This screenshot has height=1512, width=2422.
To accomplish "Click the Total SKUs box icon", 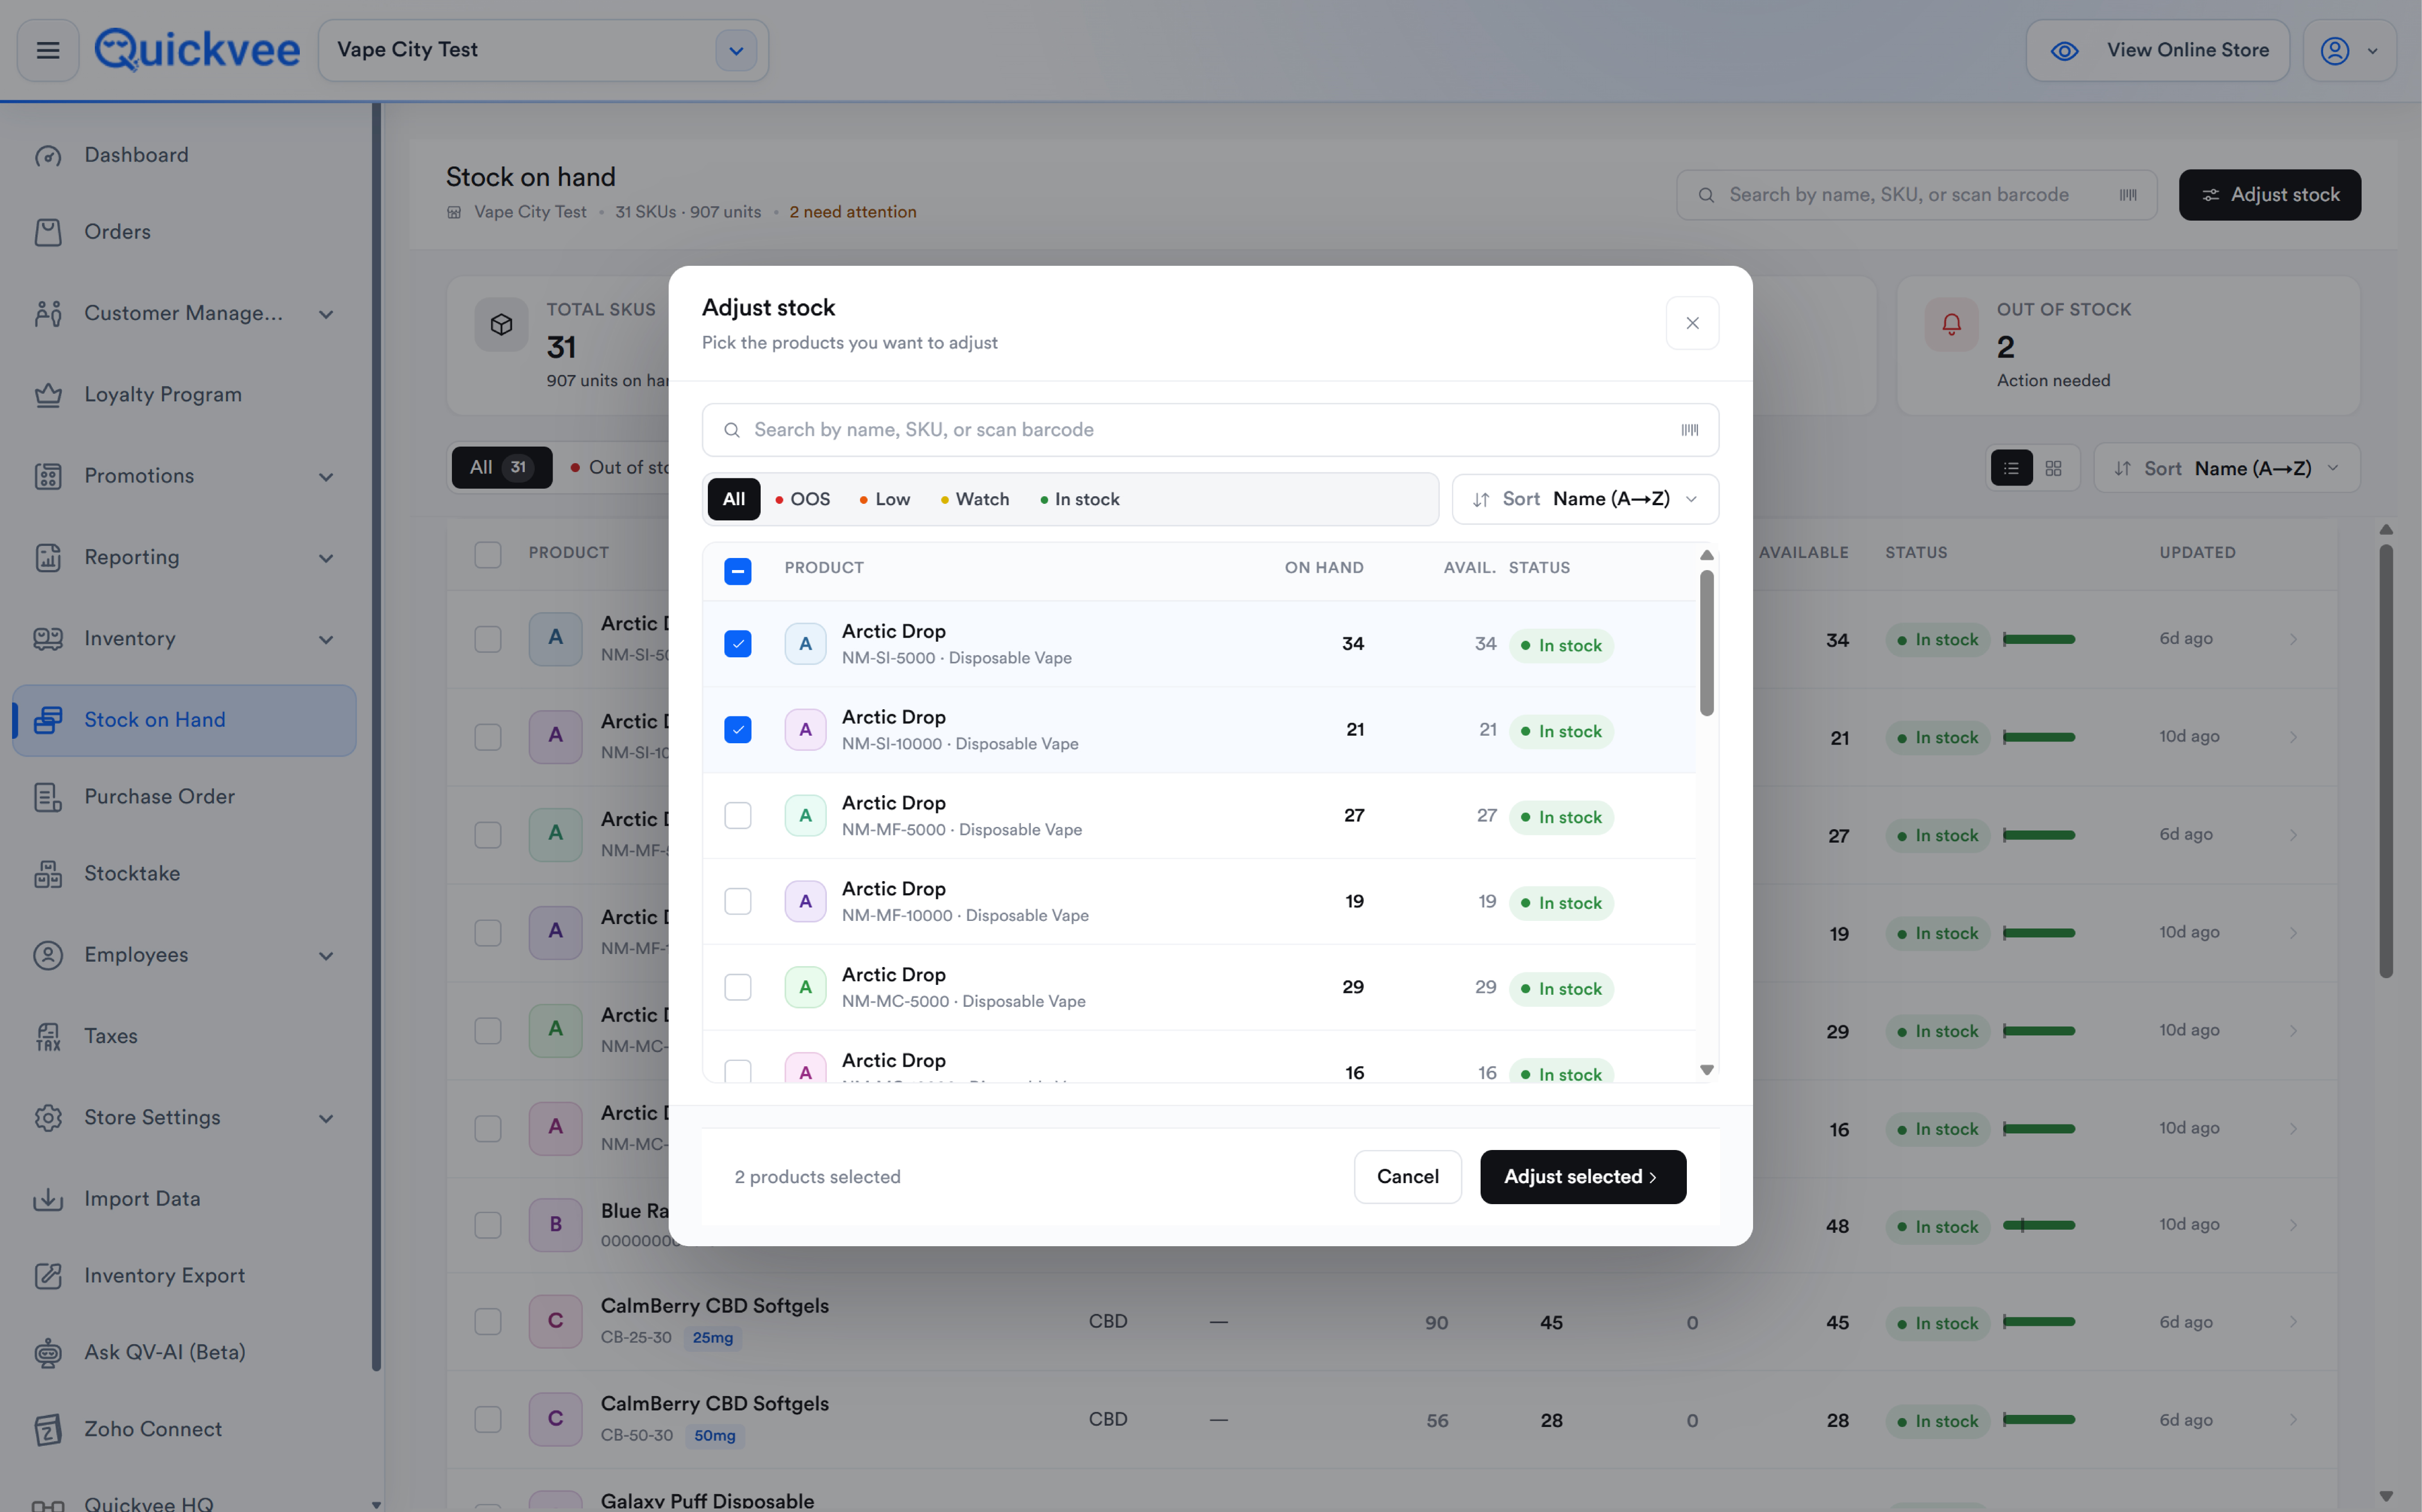I will pos(501,324).
